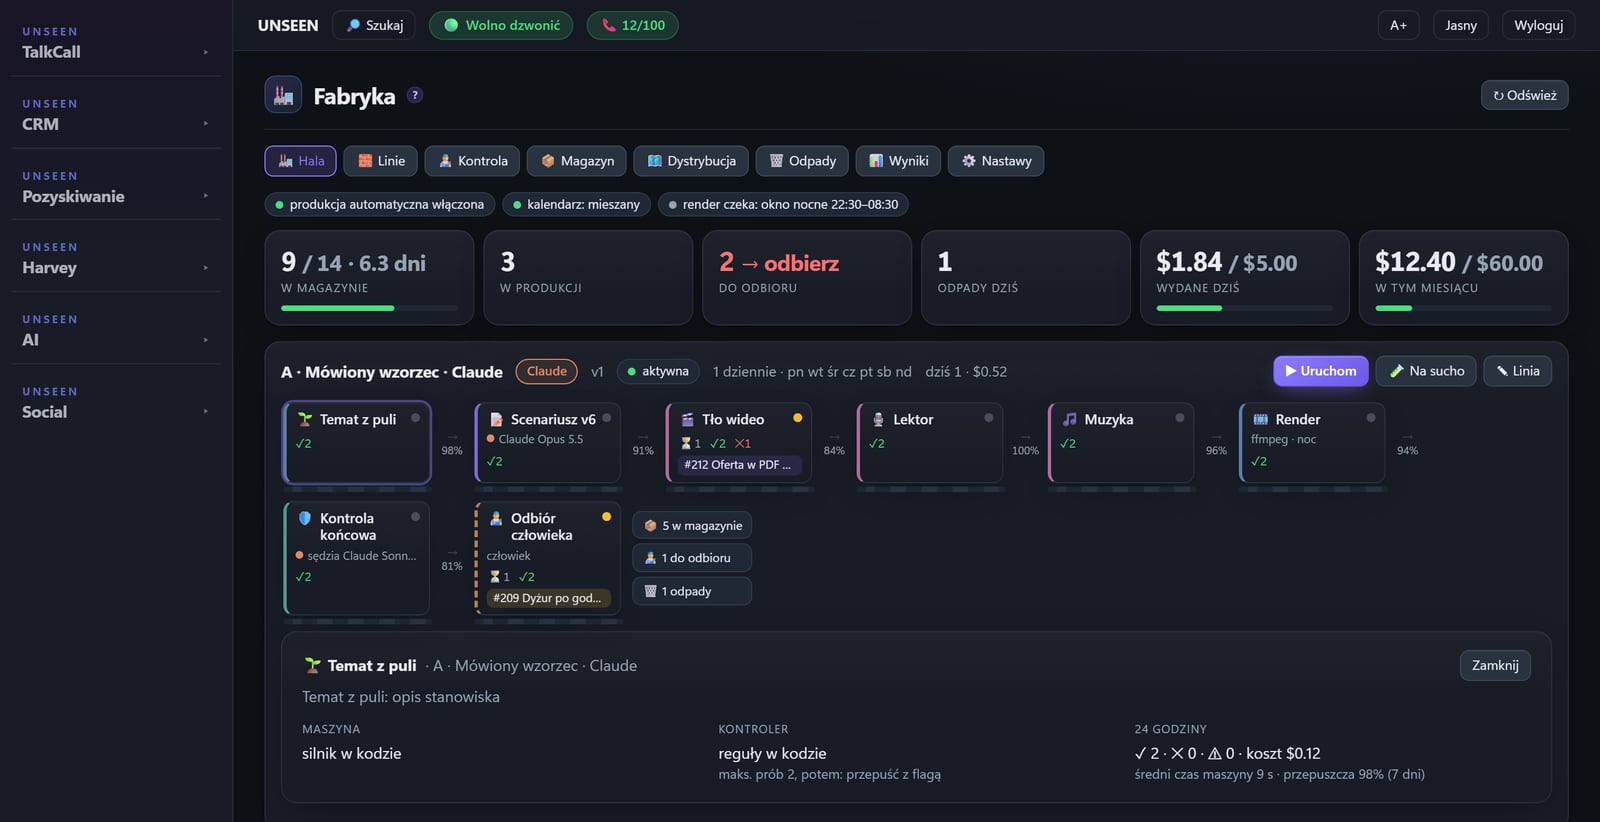Image resolution: width=1600 pixels, height=822 pixels.
Task: Click the film icon on Render card
Action: pos(1260,419)
